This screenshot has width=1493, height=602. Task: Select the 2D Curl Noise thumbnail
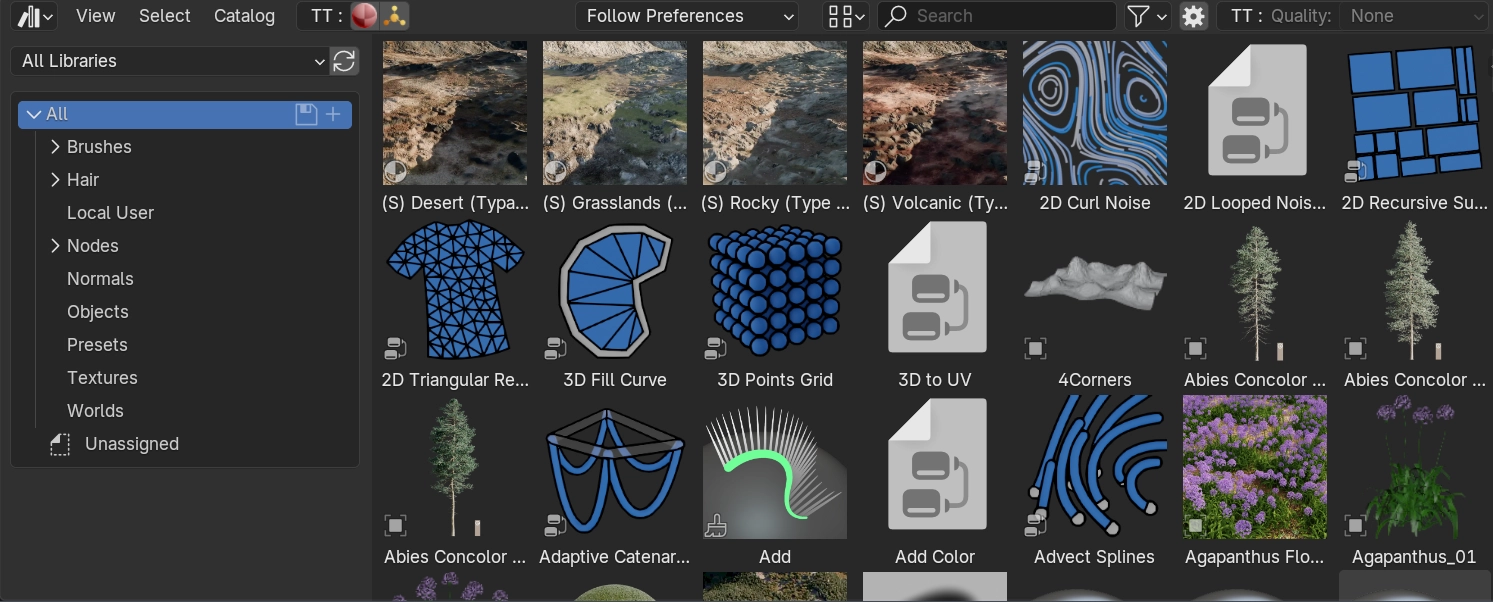[x=1095, y=114]
